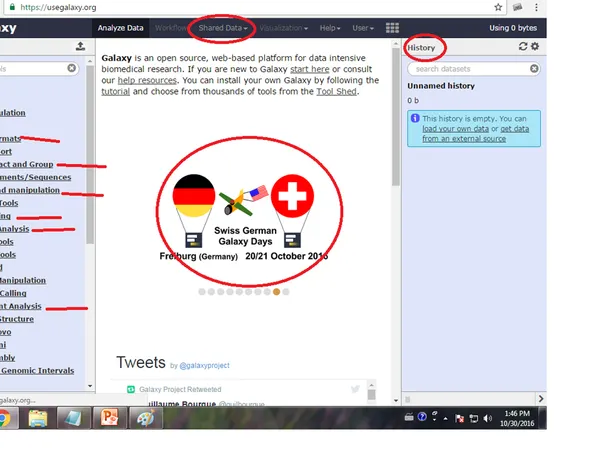600x450 pixels.
Task: Bookmark this page with the star icon
Action: pos(498,7)
